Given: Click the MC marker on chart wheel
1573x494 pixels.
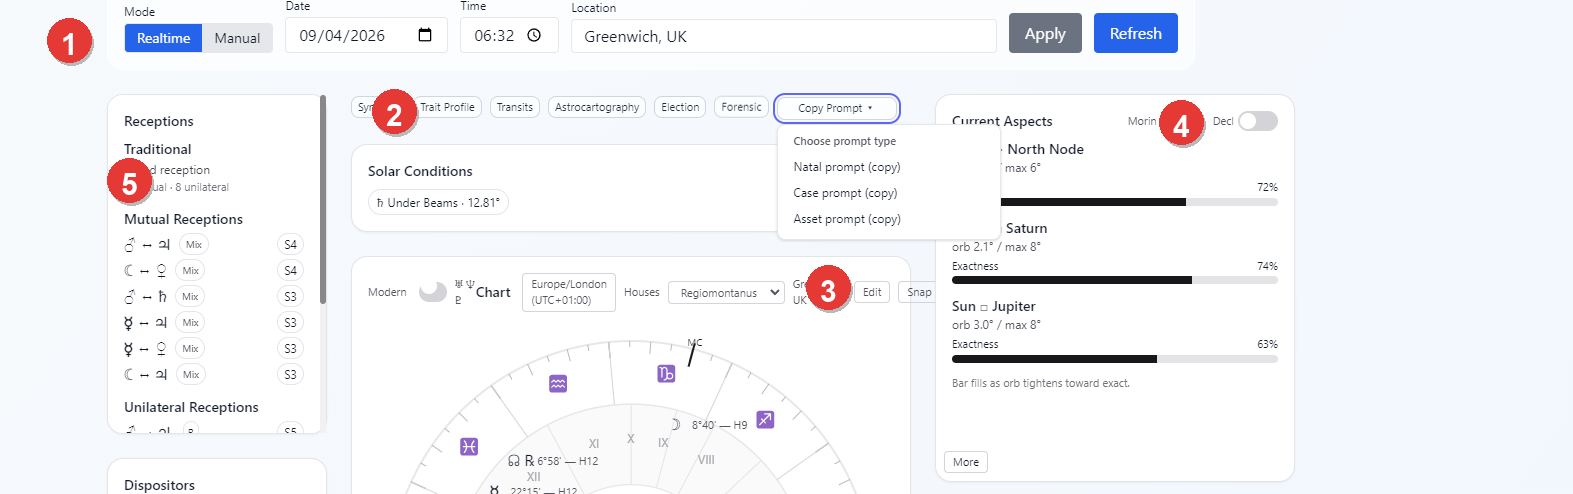Looking at the screenshot, I should 695,343.
